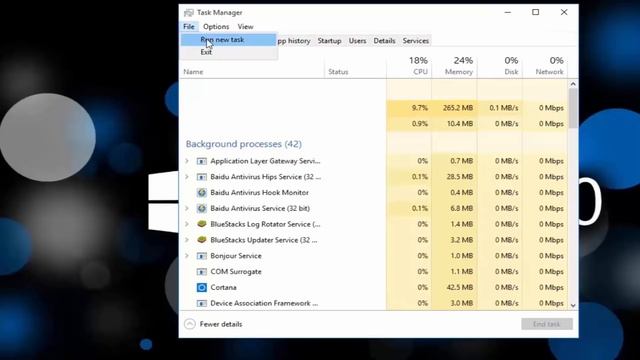The width and height of the screenshot is (640, 360).
Task: Expand Application Layer Gateway Service row
Action: point(187,161)
